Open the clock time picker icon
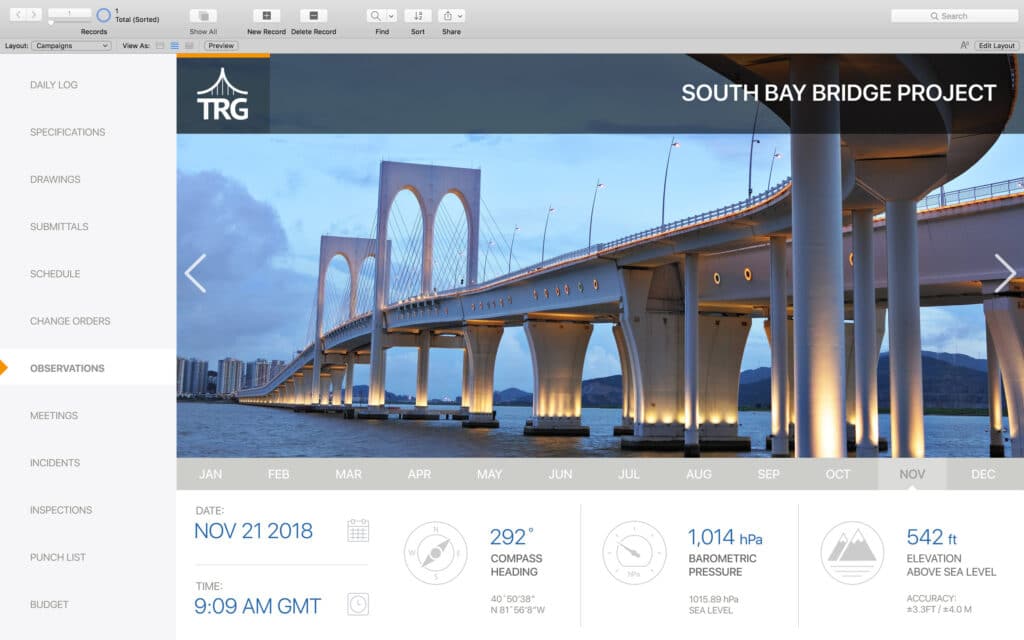 (x=358, y=604)
